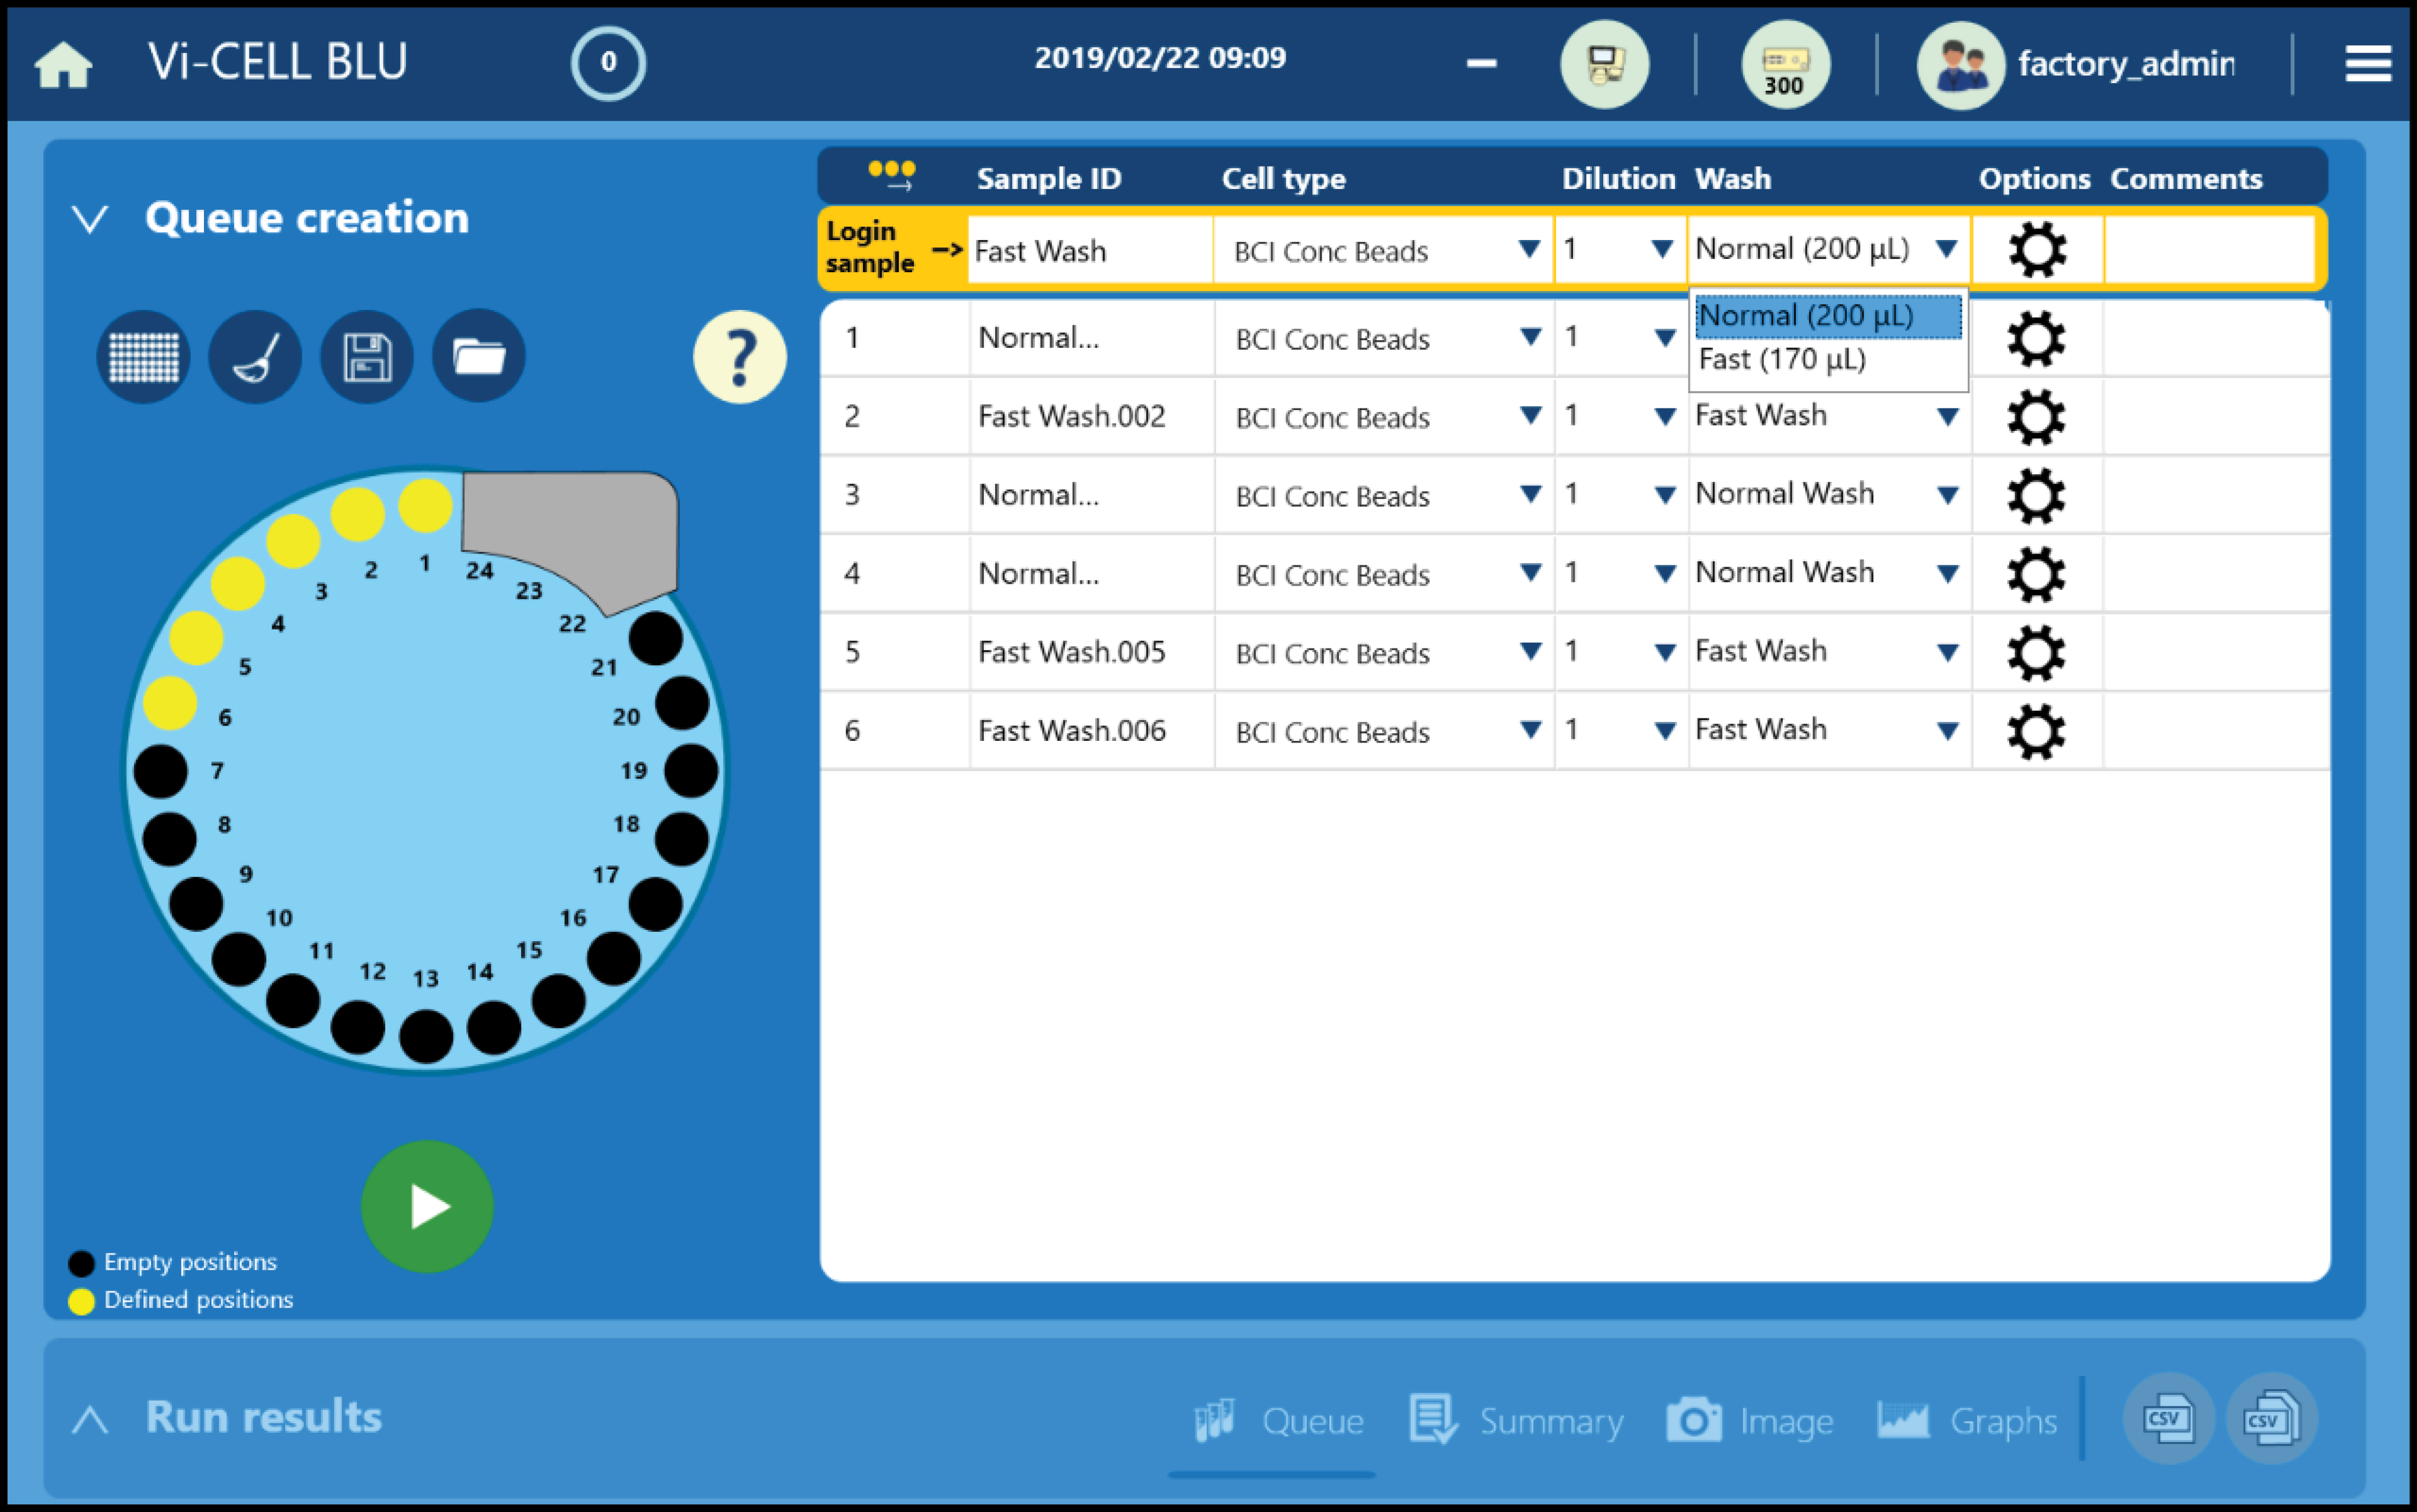Select the Graphs tab in Run results
The height and width of the screenshot is (1512, 2417).
[x=1967, y=1421]
